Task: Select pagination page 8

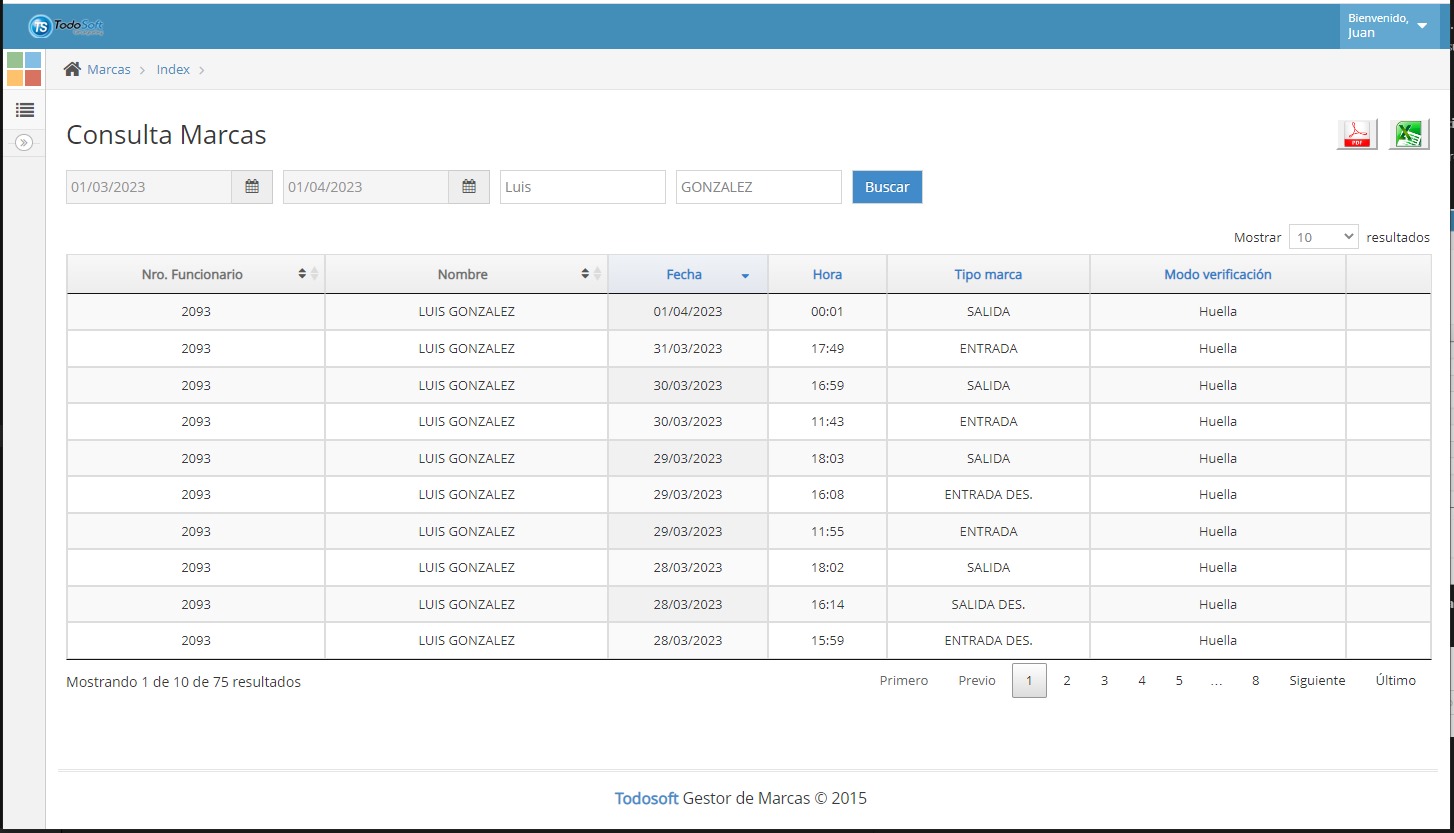Action: (1255, 681)
